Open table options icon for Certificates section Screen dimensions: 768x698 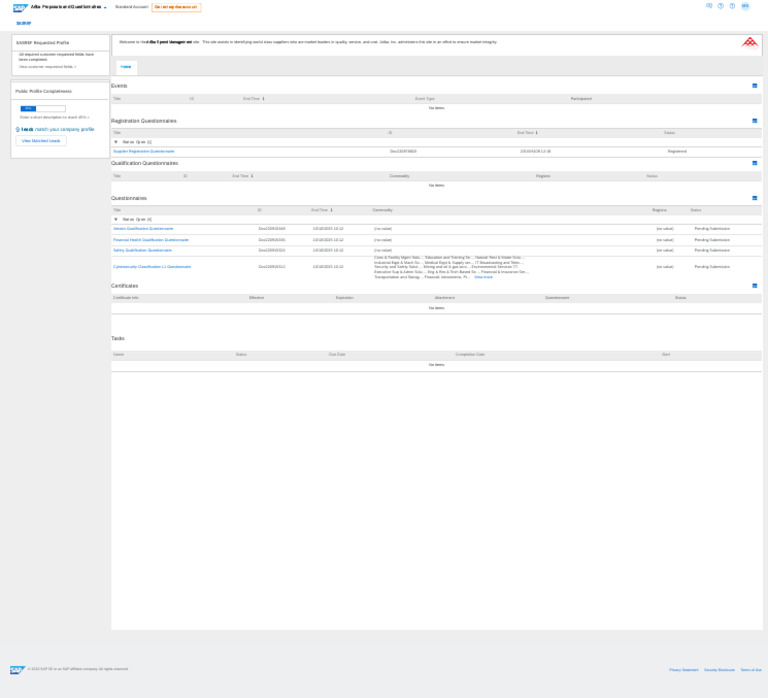point(755,286)
